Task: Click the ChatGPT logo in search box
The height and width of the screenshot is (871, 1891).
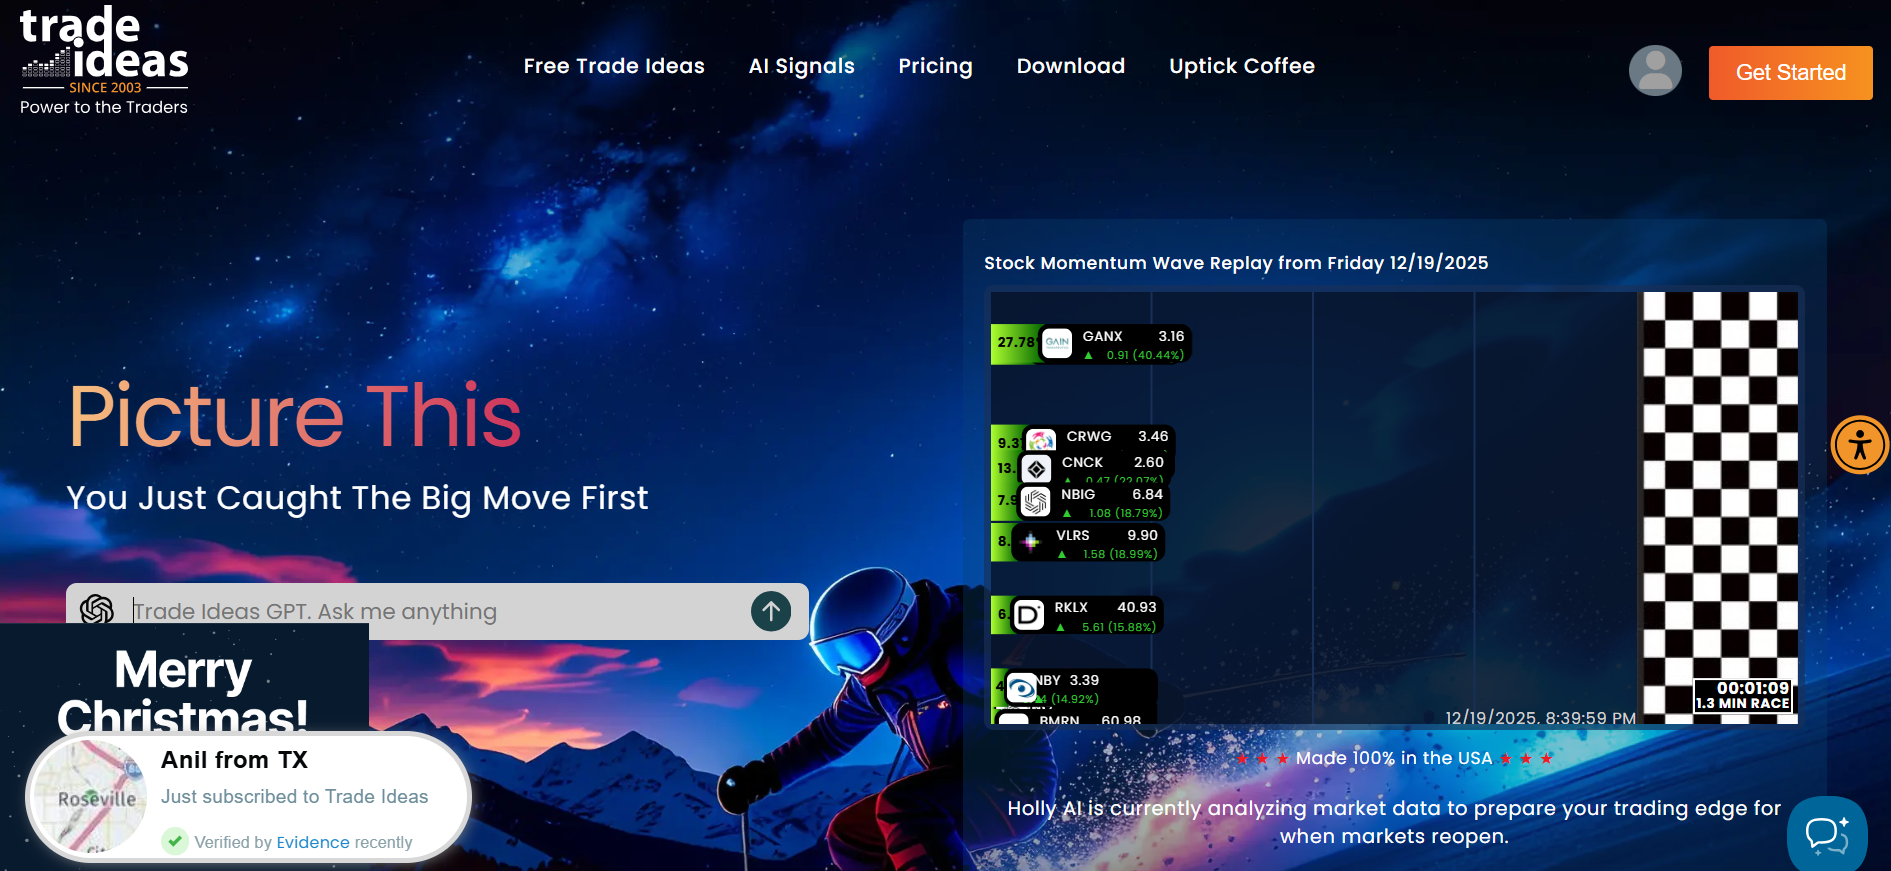Action: point(97,610)
